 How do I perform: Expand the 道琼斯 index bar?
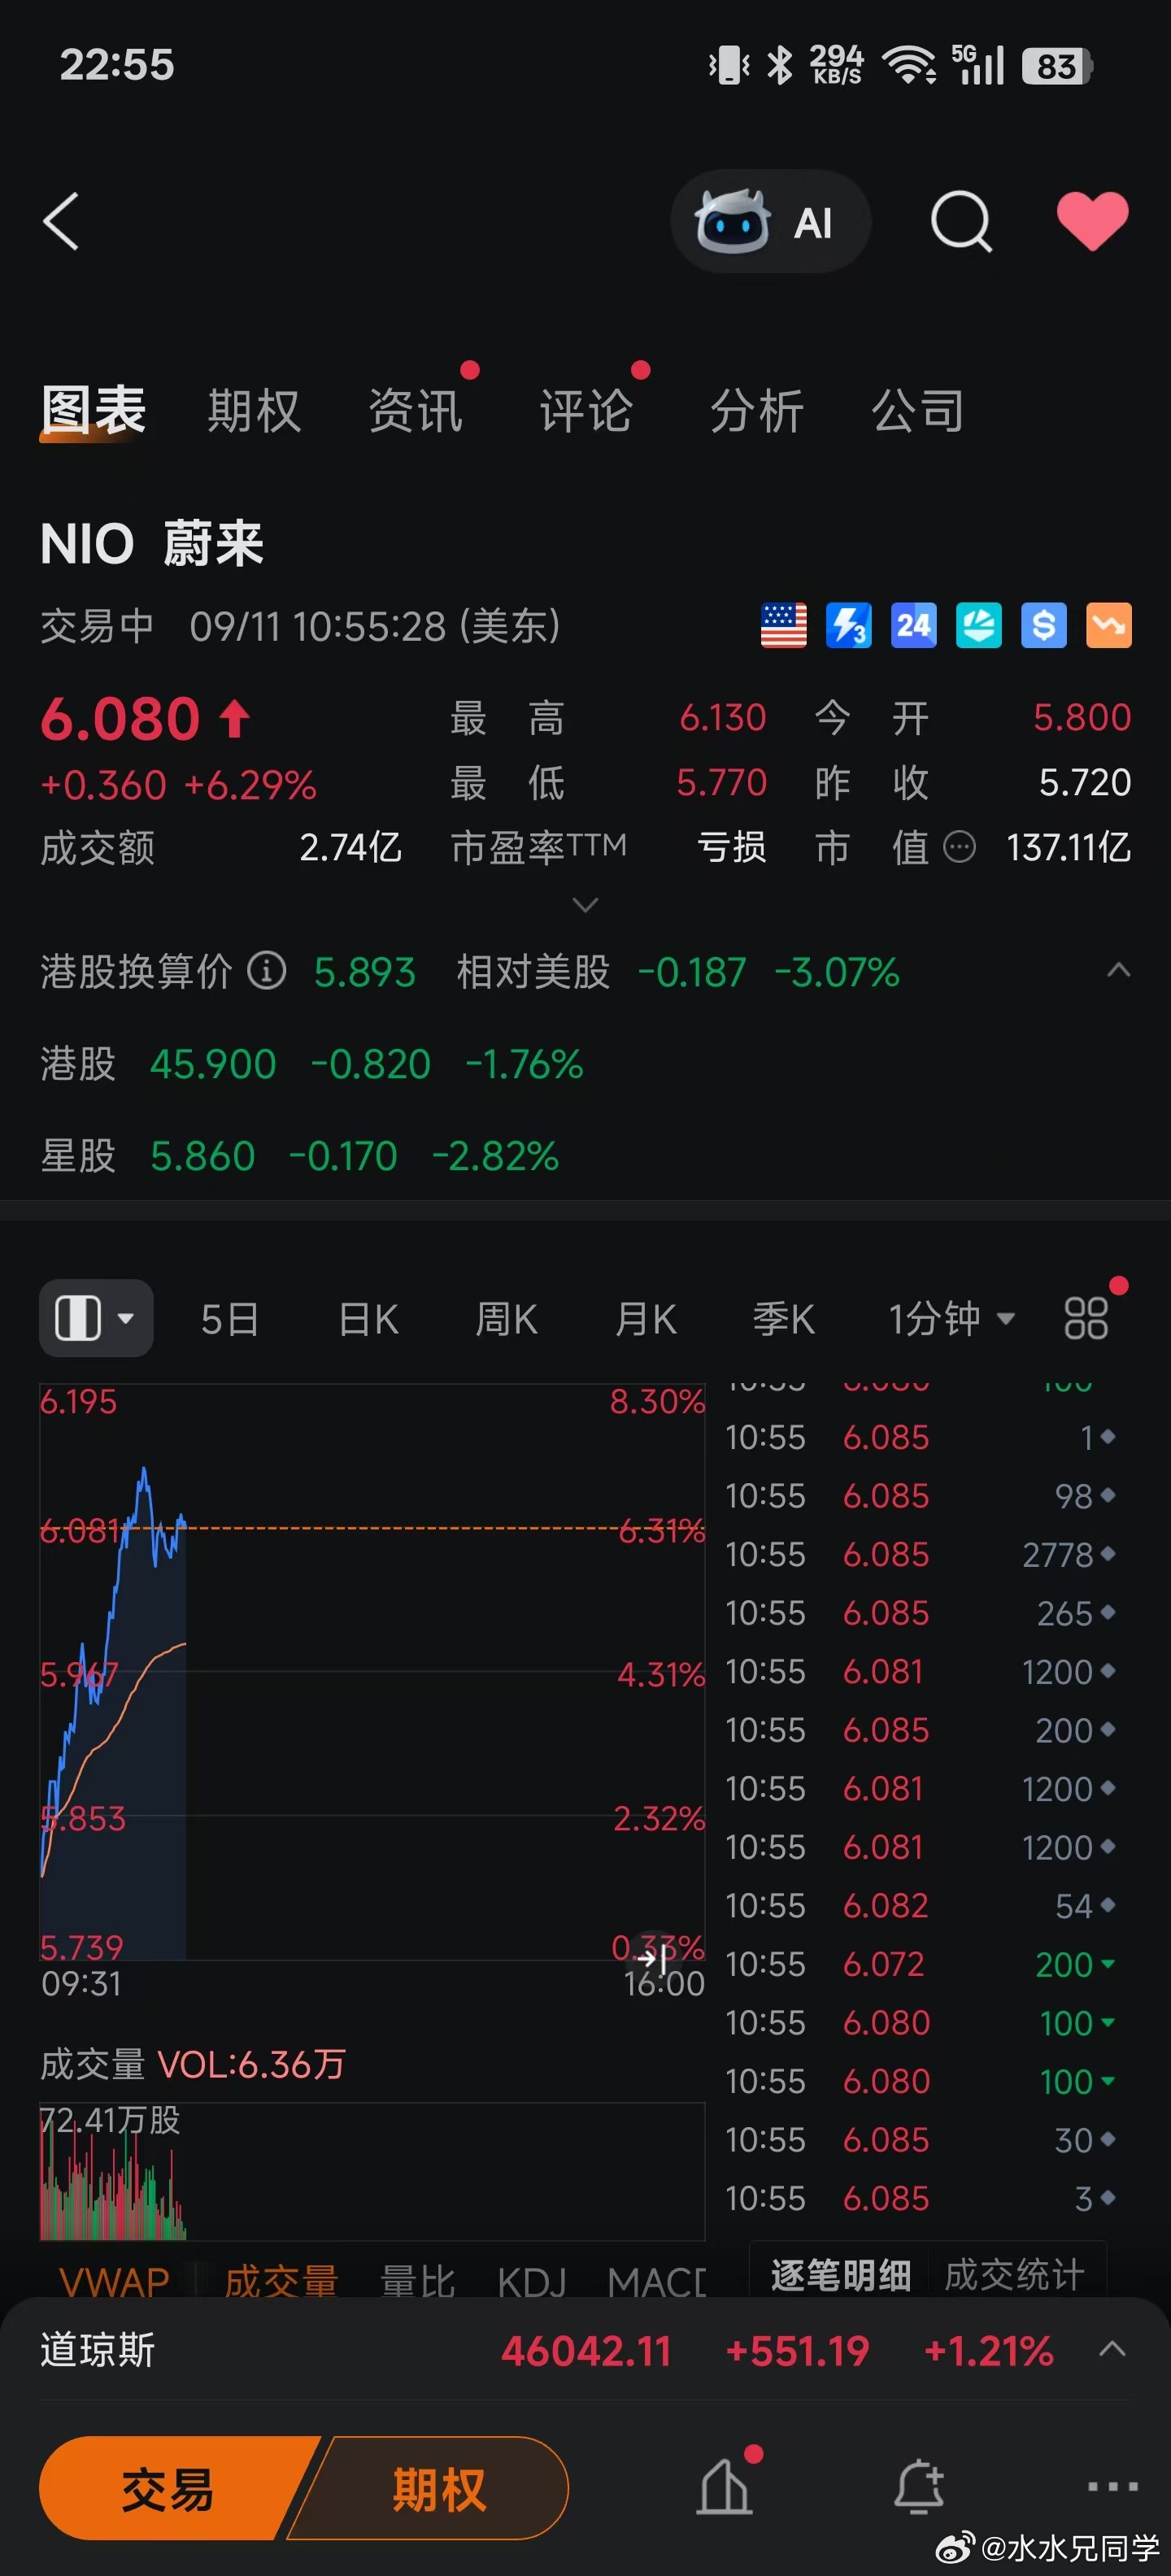(x=1112, y=2350)
